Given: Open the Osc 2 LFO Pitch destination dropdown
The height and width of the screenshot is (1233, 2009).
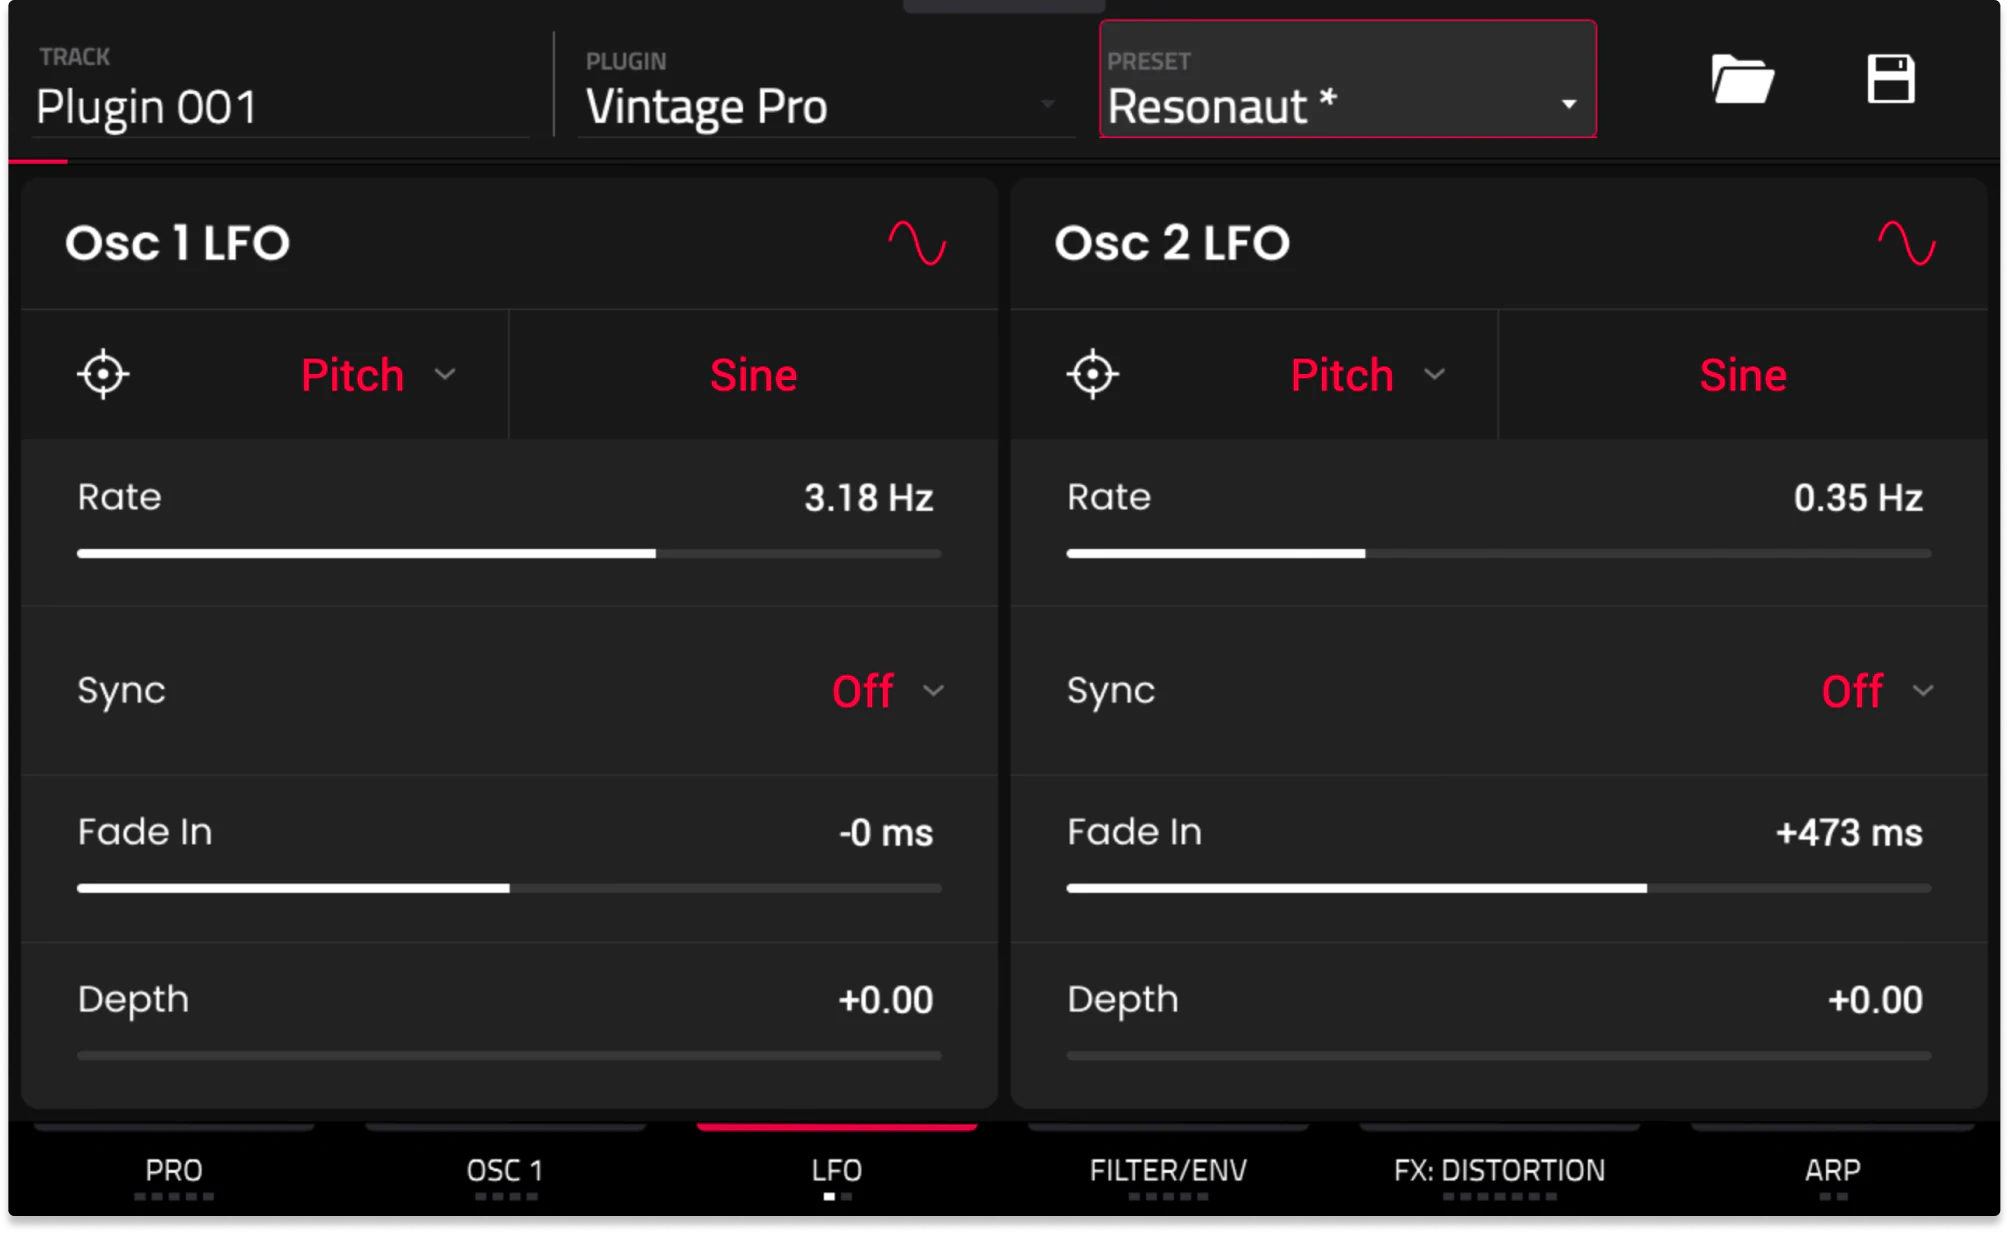Looking at the screenshot, I should click(x=1366, y=375).
